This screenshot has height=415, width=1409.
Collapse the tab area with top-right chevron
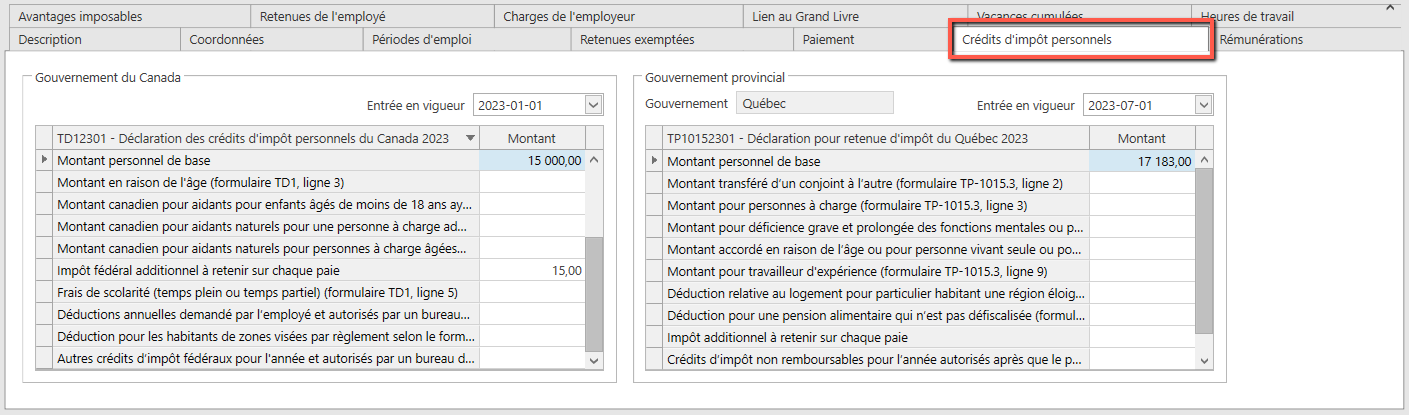coord(1389,8)
